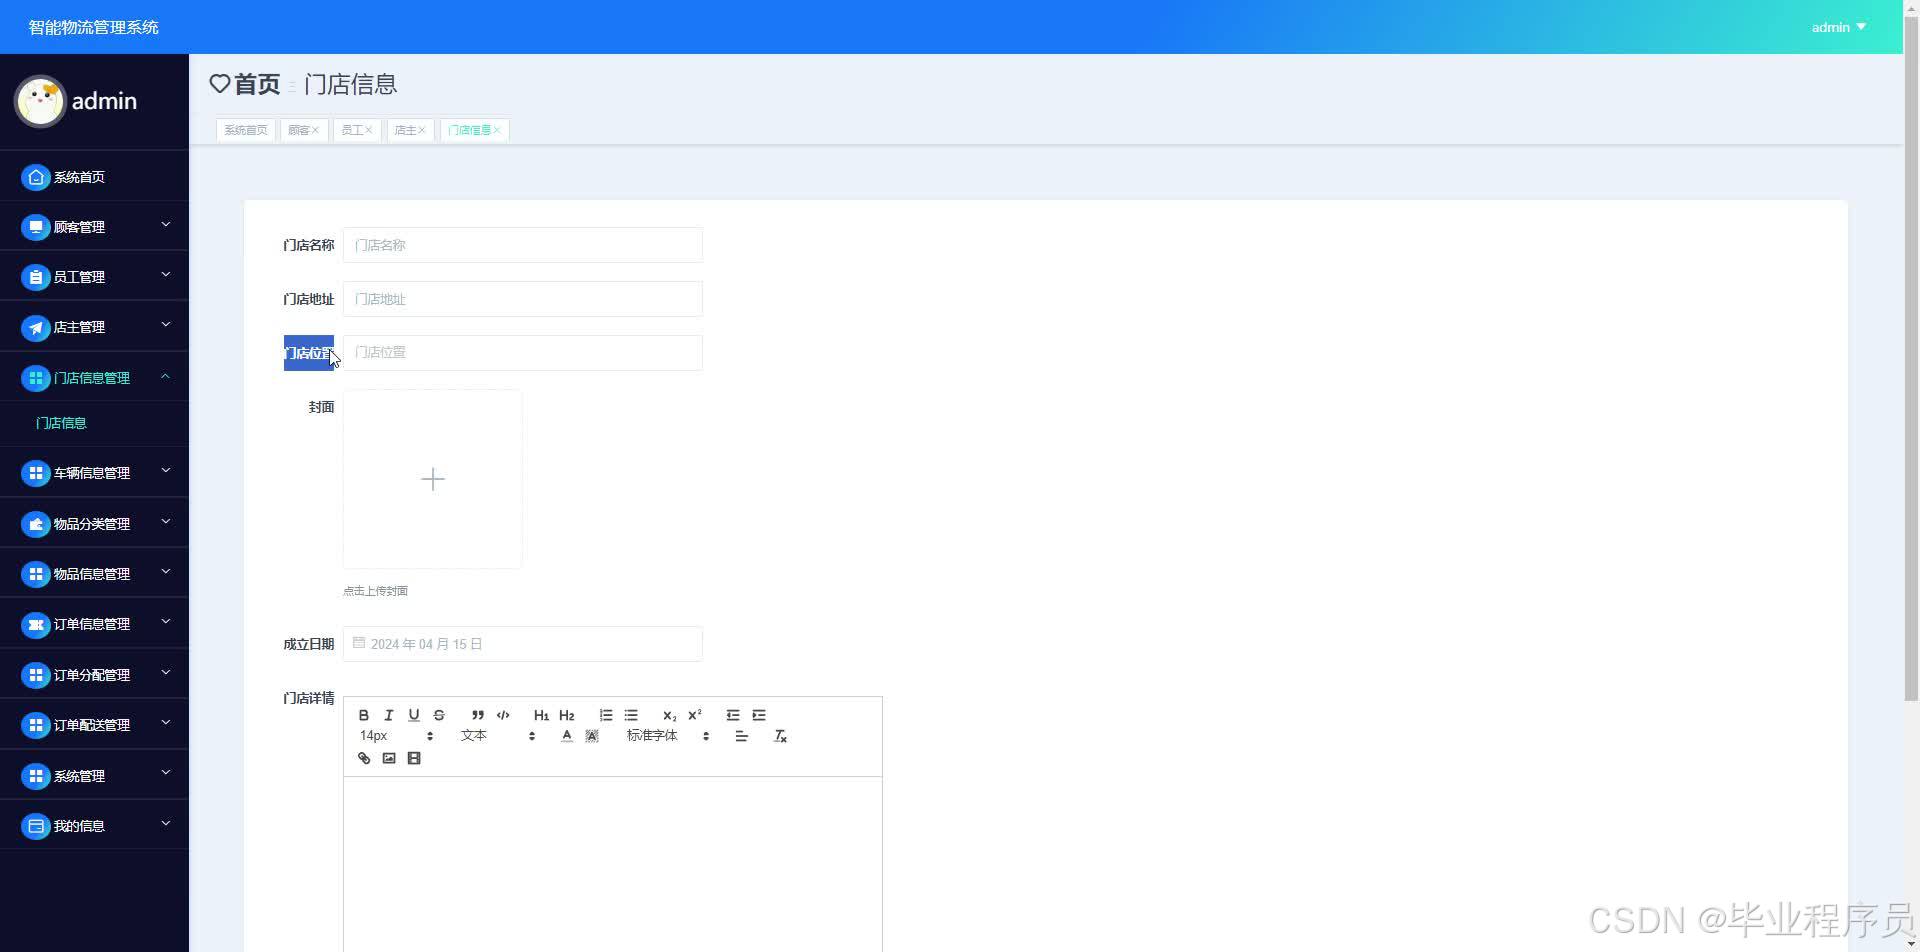Click the 智能物流管理系统 title

click(94, 27)
